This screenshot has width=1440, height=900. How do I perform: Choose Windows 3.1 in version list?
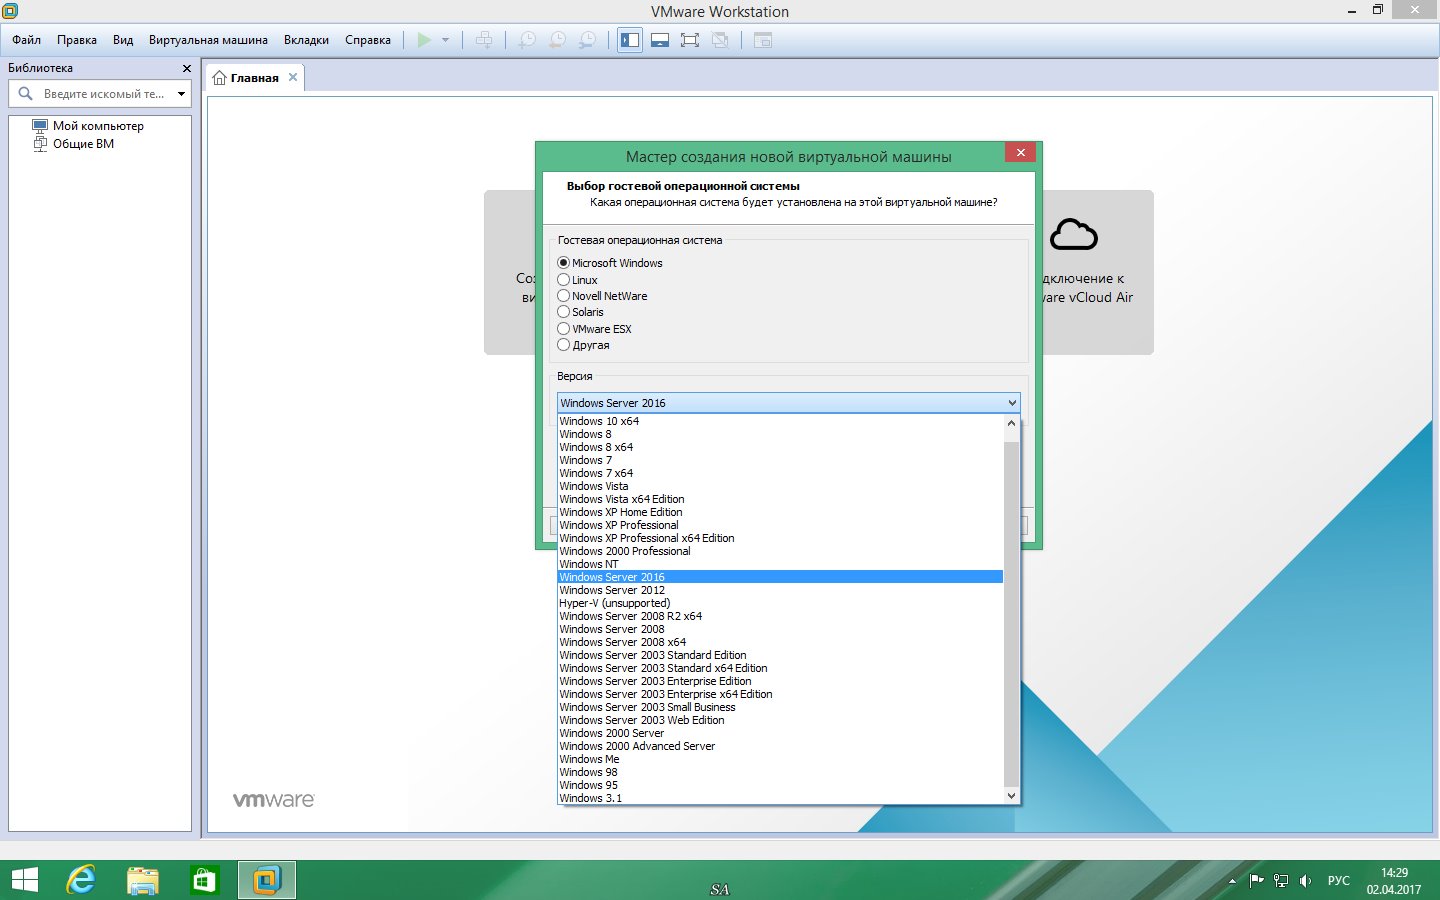pyautogui.click(x=780, y=798)
